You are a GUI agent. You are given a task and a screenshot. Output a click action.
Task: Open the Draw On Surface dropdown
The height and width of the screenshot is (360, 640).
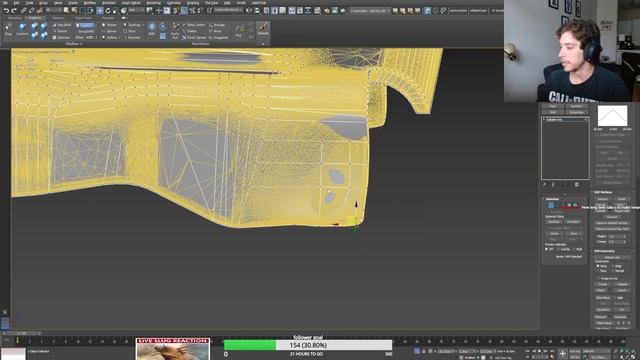(85, 25)
